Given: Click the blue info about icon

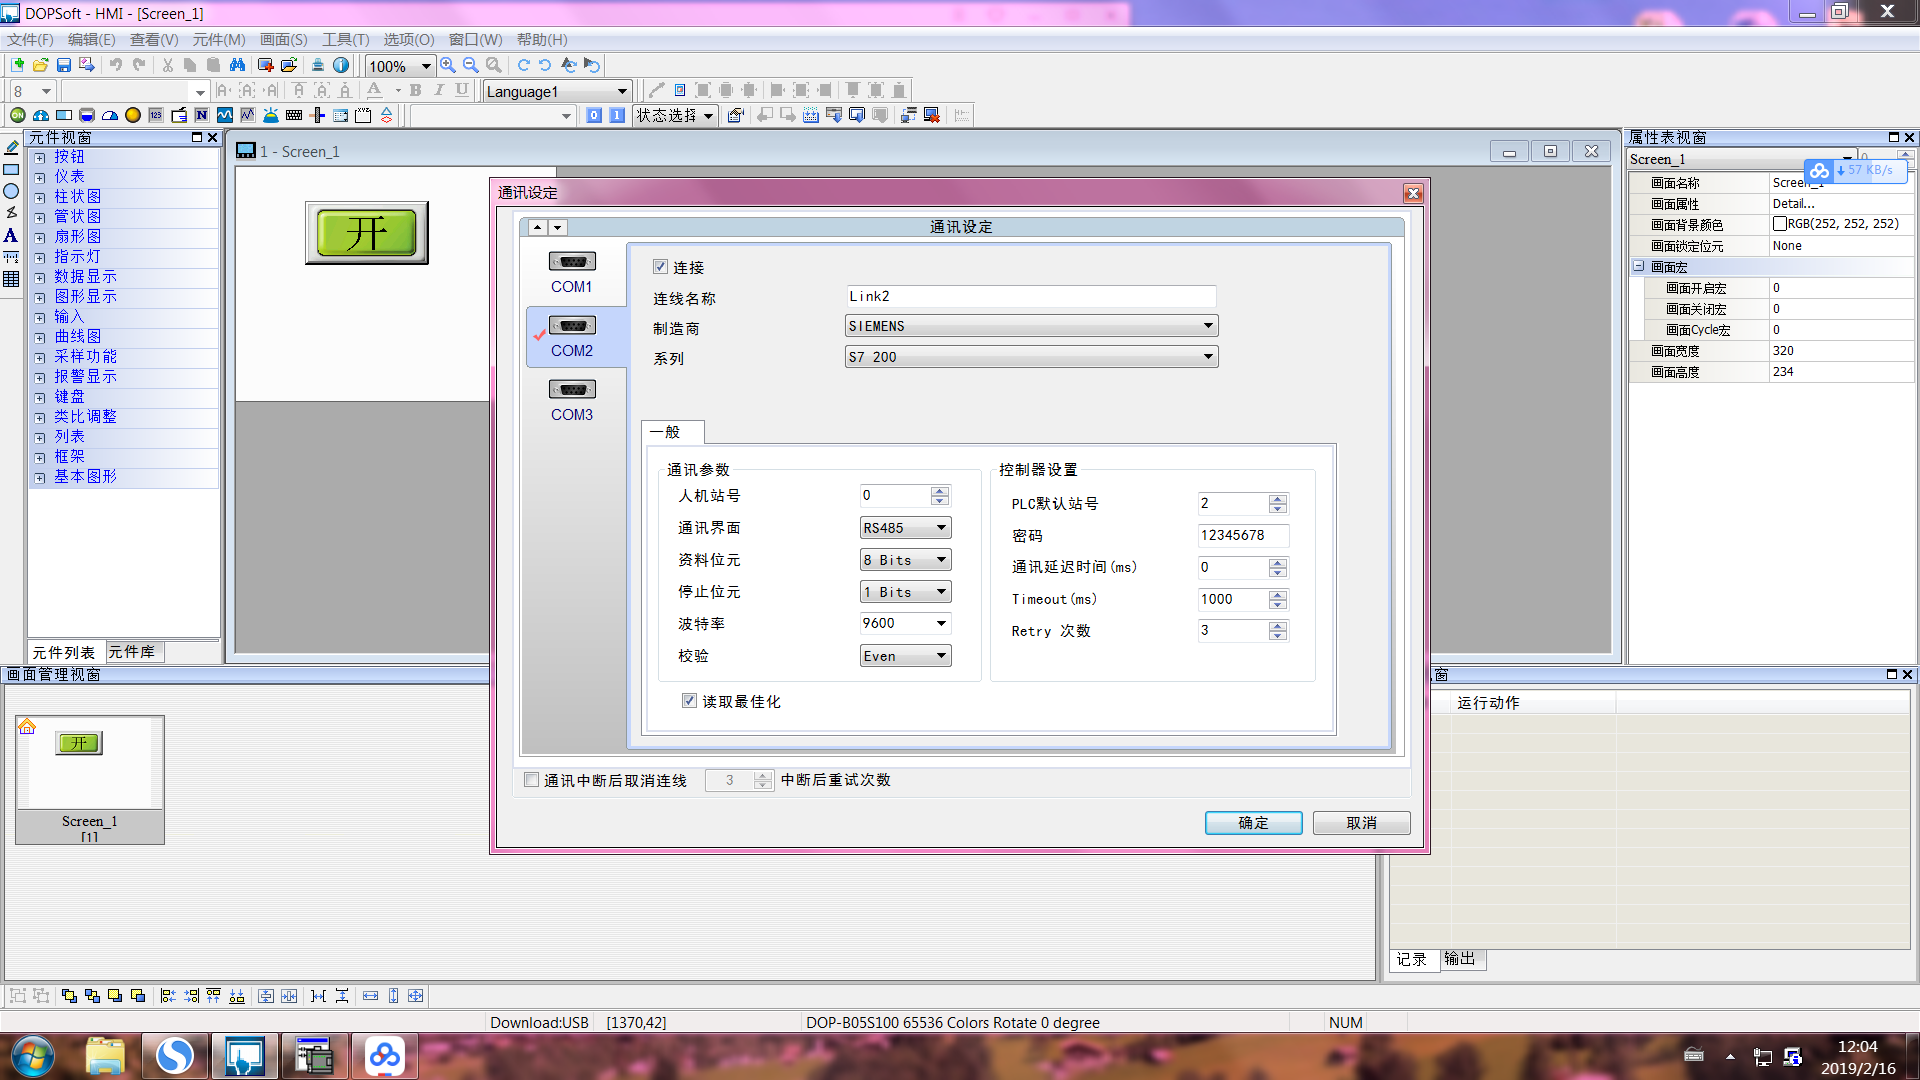Looking at the screenshot, I should point(341,65).
